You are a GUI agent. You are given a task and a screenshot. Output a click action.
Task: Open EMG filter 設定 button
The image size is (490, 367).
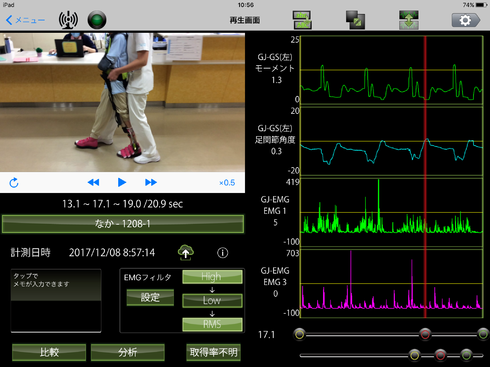point(150,297)
